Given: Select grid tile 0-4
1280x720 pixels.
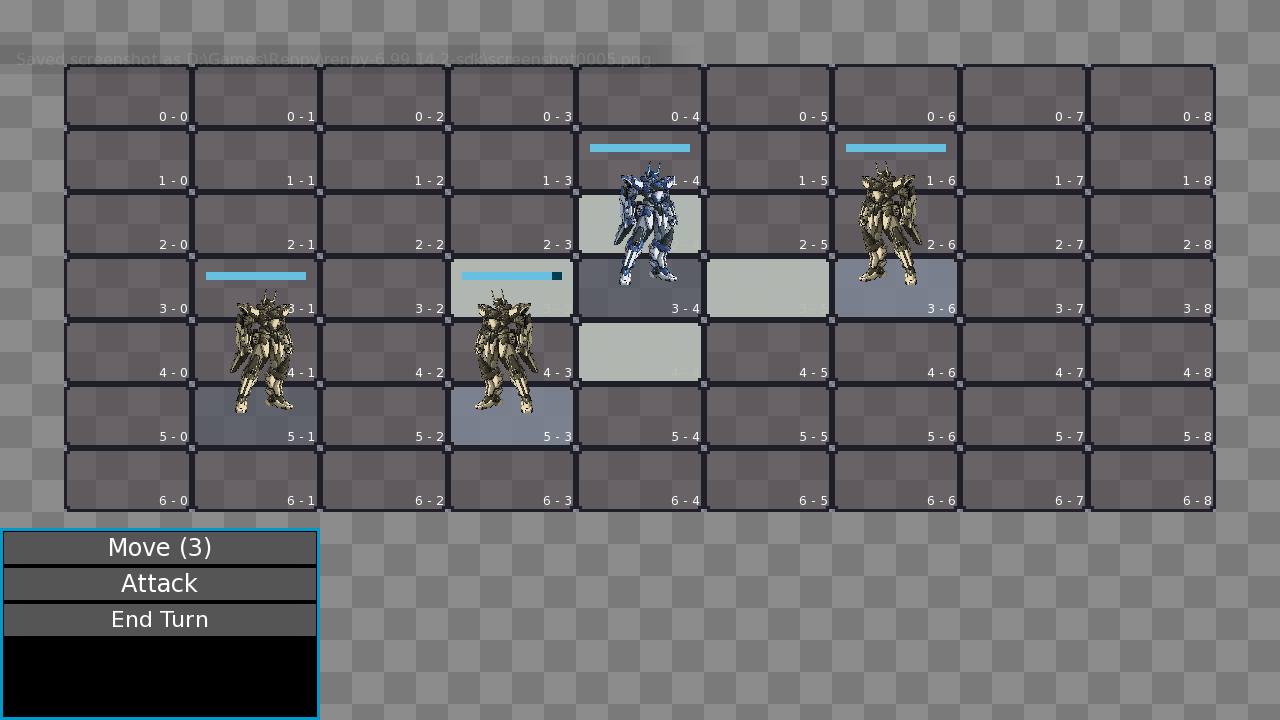Looking at the screenshot, I should (640, 96).
